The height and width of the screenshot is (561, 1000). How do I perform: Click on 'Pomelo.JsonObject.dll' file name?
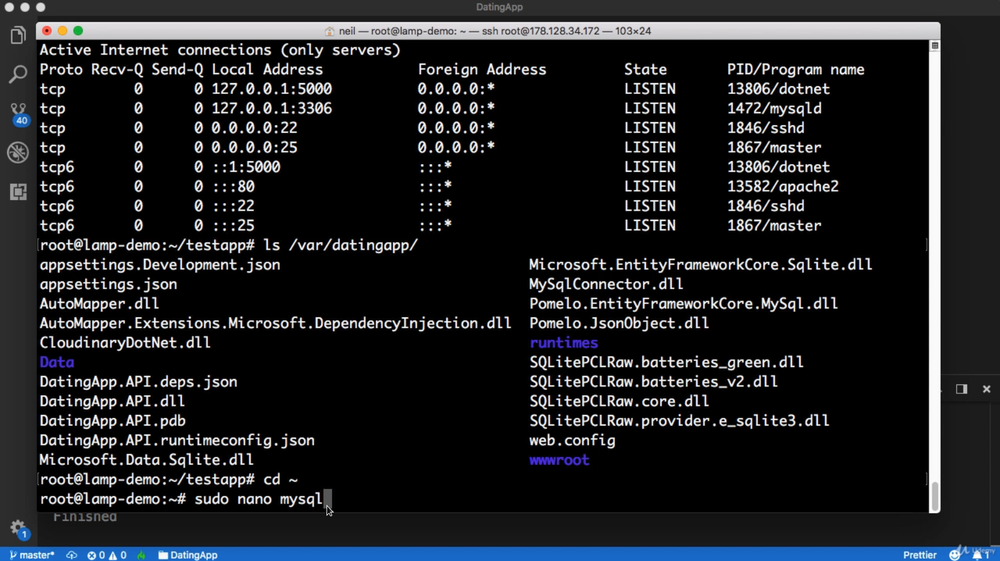[x=619, y=323]
